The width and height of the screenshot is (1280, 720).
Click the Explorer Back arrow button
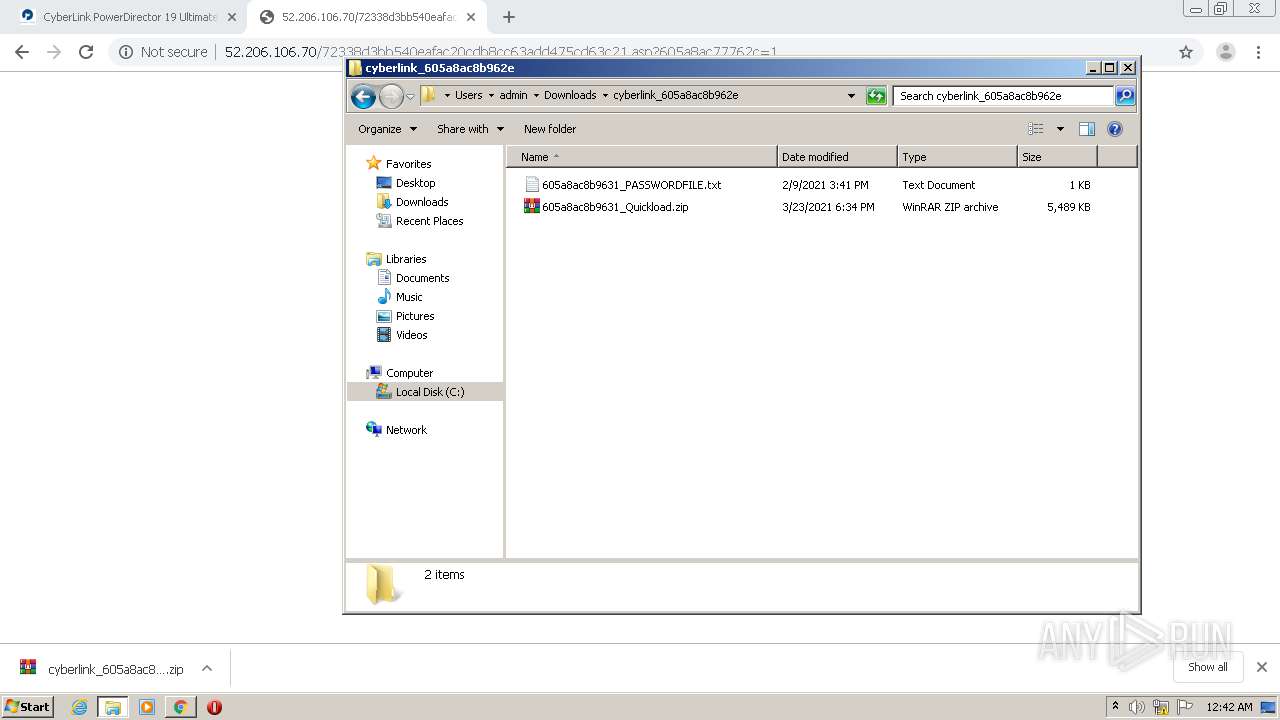tap(363, 96)
